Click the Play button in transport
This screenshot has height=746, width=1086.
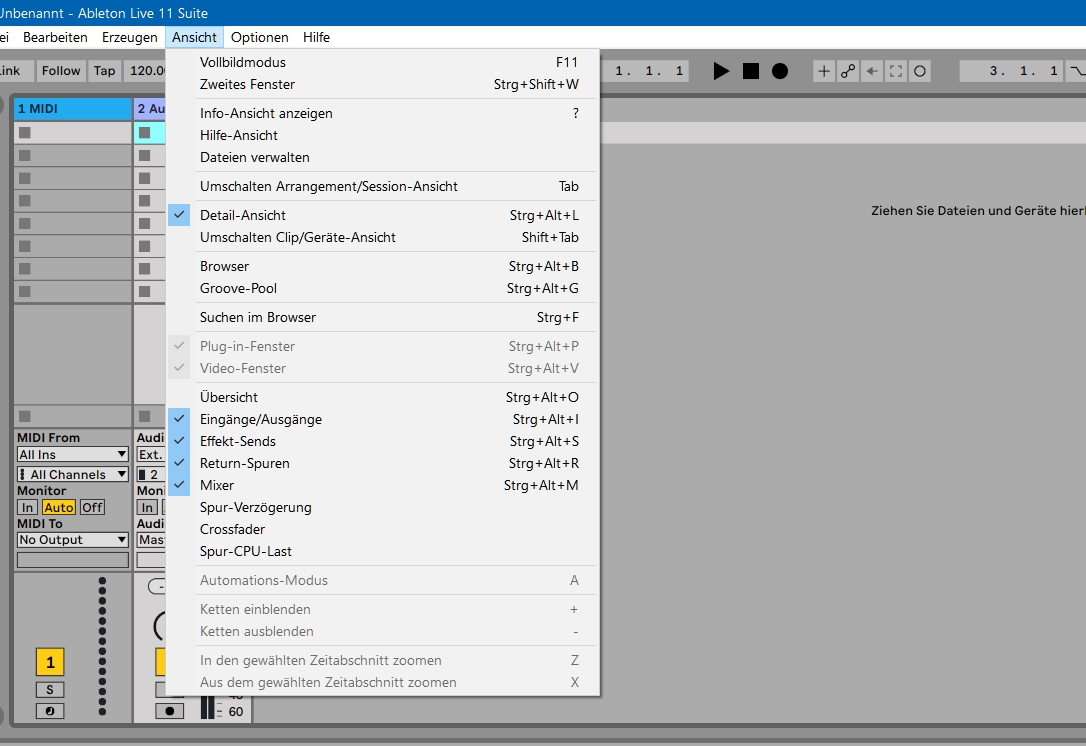click(x=721, y=71)
